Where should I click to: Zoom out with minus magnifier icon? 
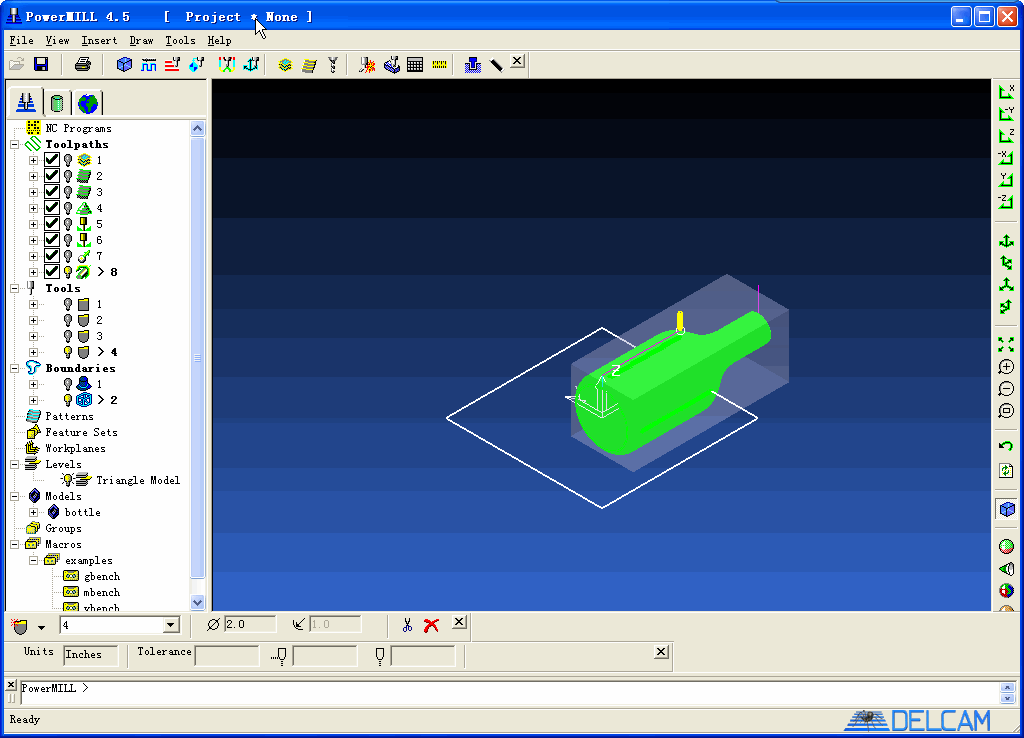1006,389
